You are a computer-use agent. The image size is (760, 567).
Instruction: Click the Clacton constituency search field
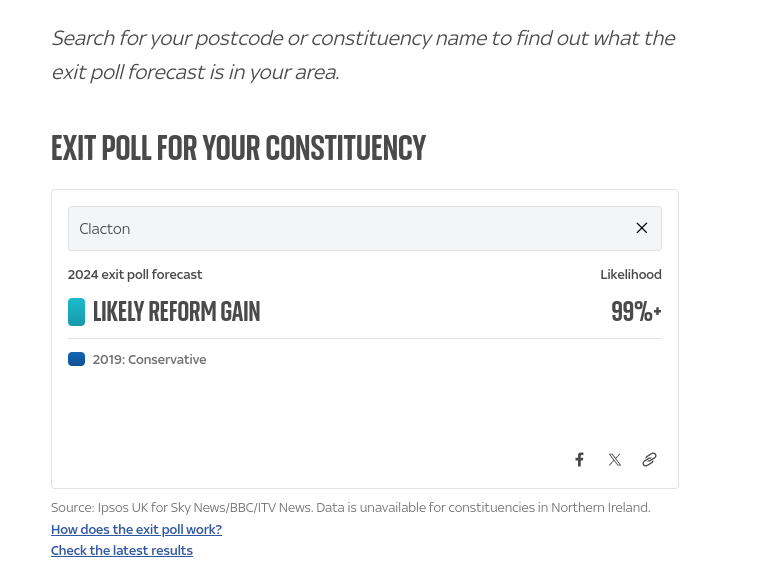tap(364, 228)
